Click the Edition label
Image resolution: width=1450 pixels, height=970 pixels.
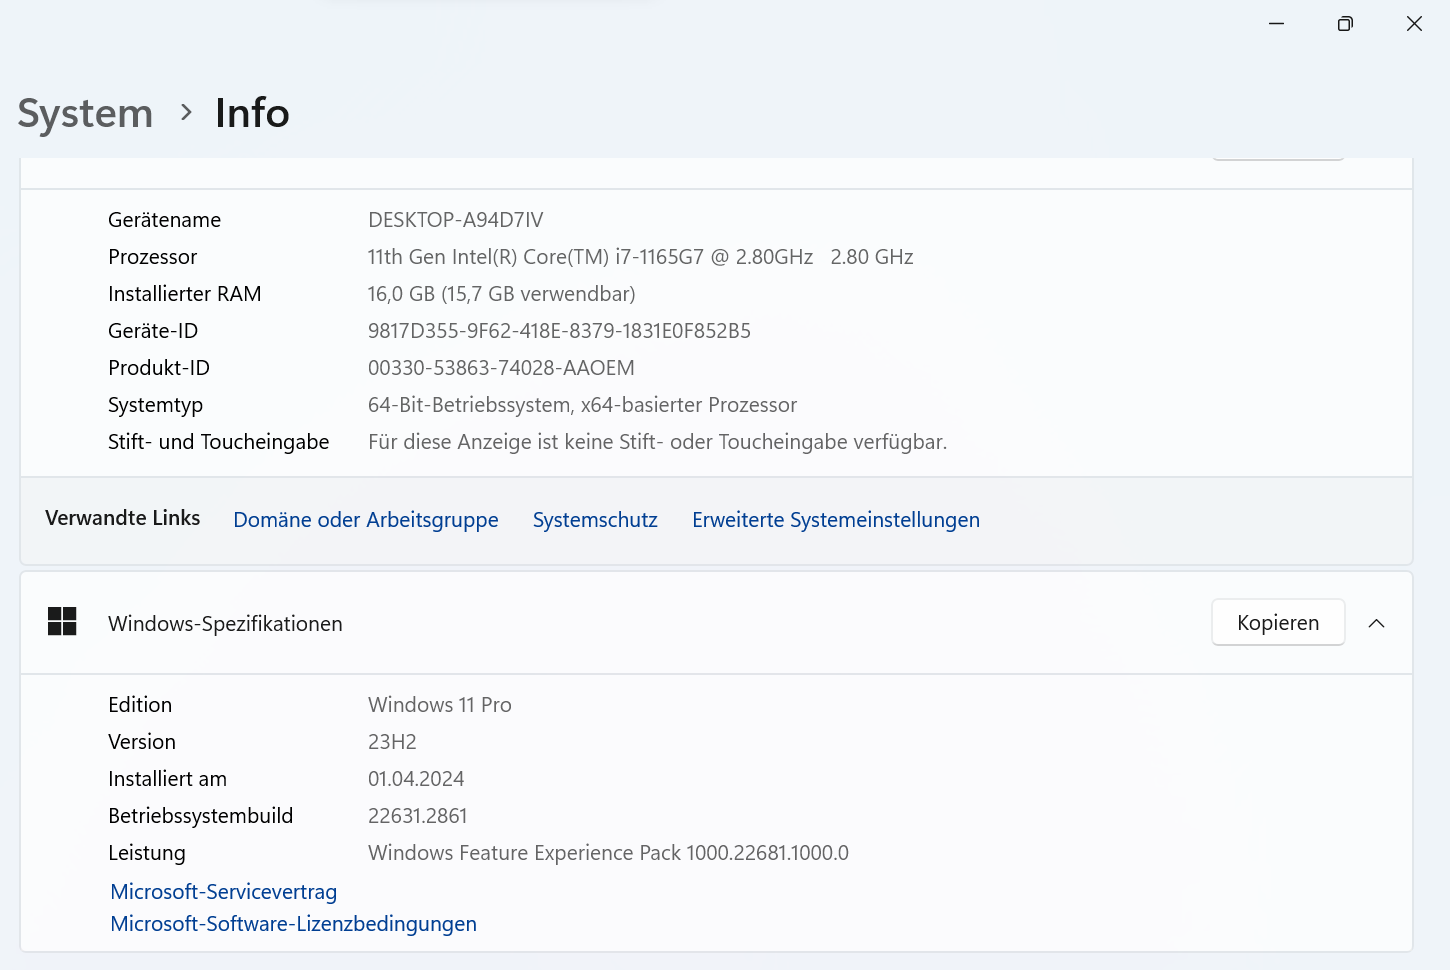click(140, 705)
